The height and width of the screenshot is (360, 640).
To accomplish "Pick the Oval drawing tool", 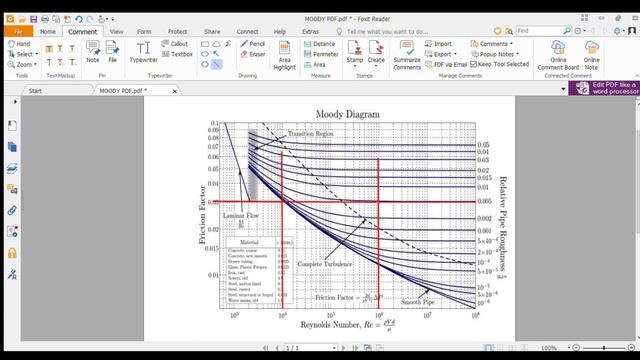I will tap(205, 54).
